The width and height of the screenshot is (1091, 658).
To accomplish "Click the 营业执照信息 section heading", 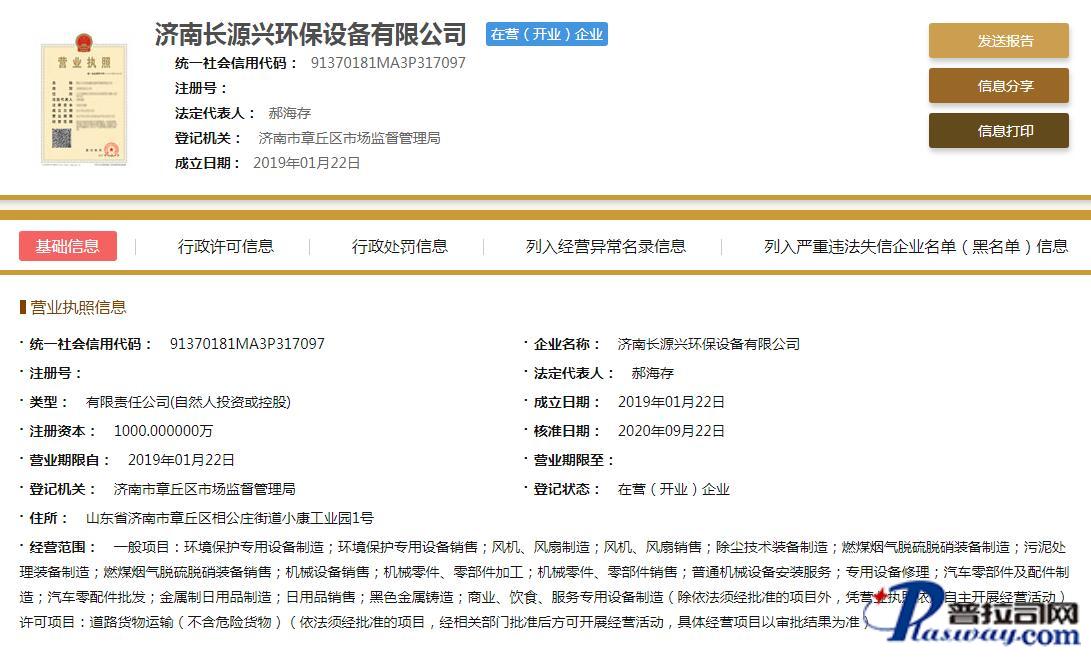I will pos(78,307).
